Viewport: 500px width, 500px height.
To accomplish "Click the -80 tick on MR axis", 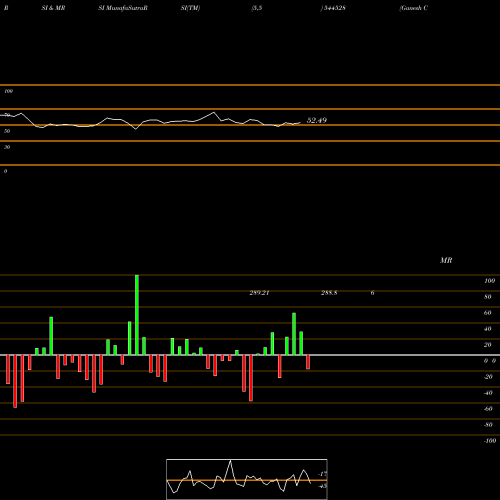I will coord(488,425).
